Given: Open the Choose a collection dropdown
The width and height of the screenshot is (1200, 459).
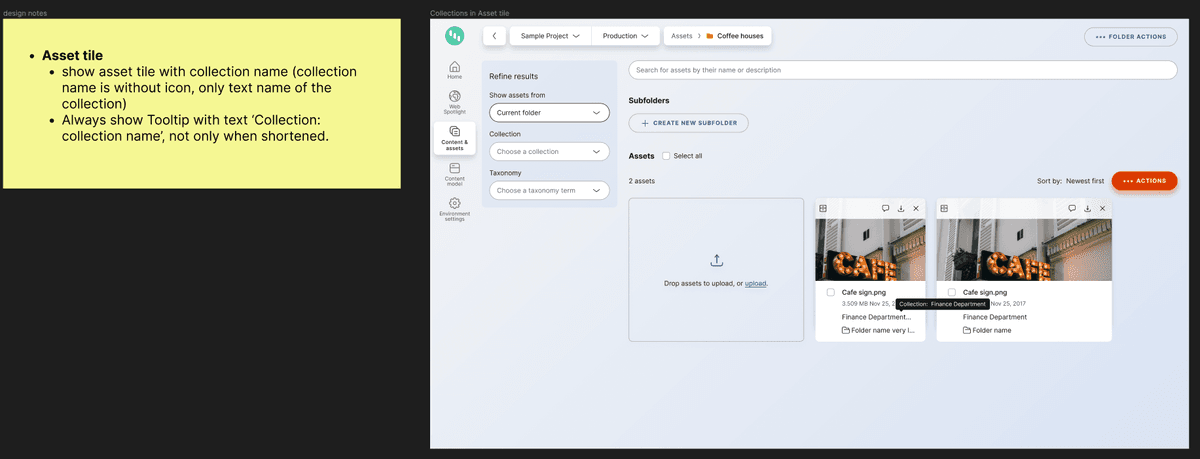Looking at the screenshot, I should coord(549,152).
